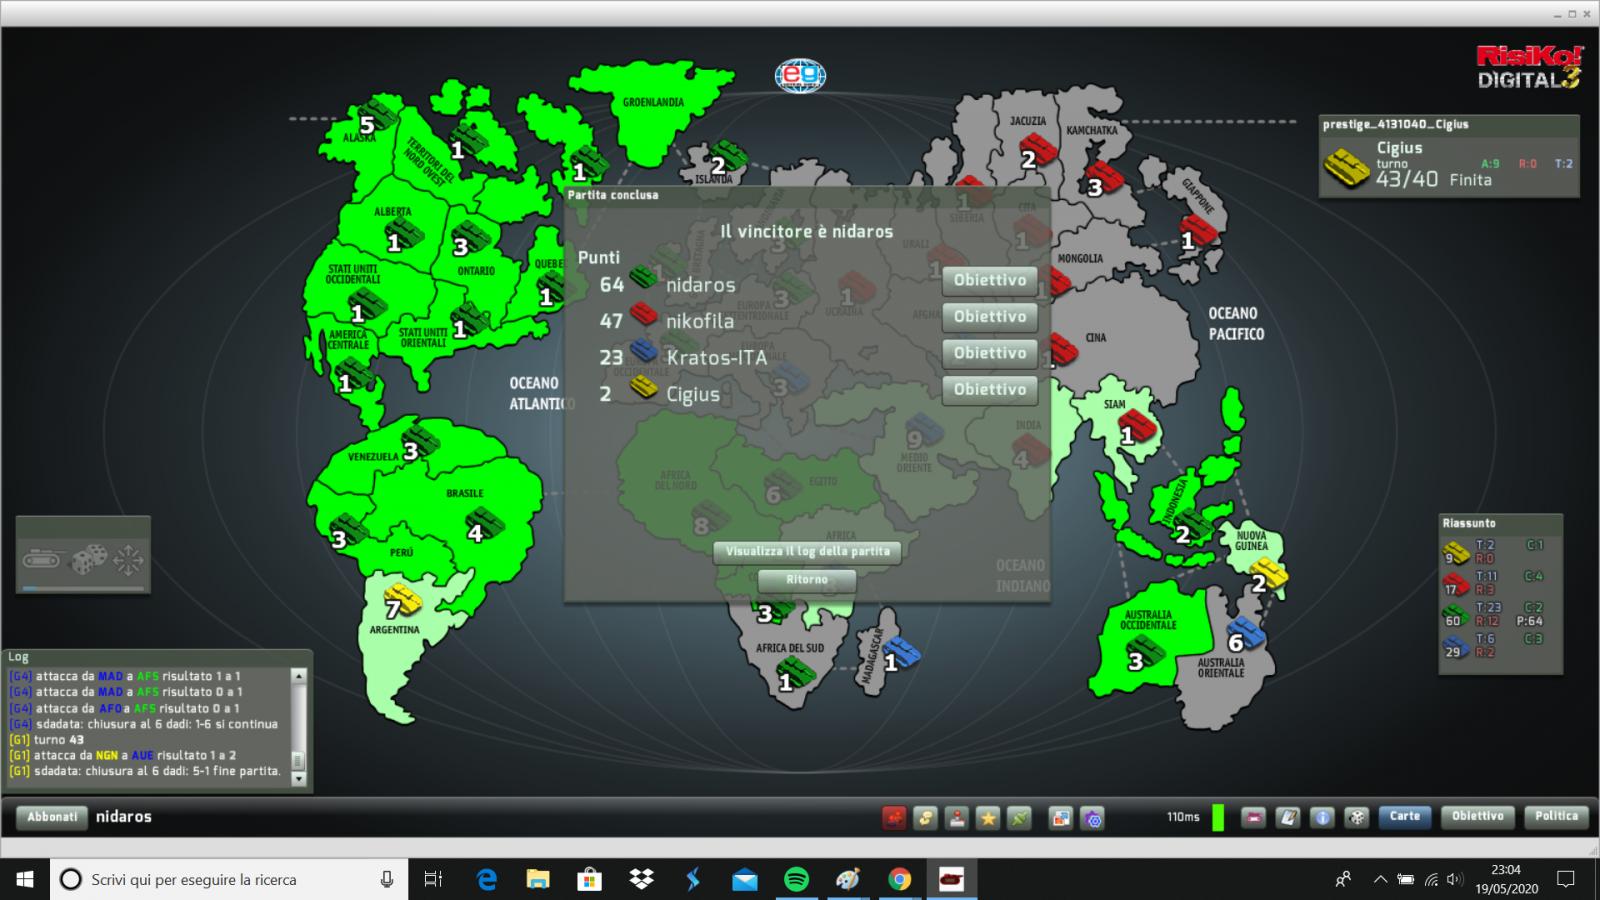Open the Carte button in bottom bar
The height and width of the screenshot is (900, 1600).
pyautogui.click(x=1405, y=817)
